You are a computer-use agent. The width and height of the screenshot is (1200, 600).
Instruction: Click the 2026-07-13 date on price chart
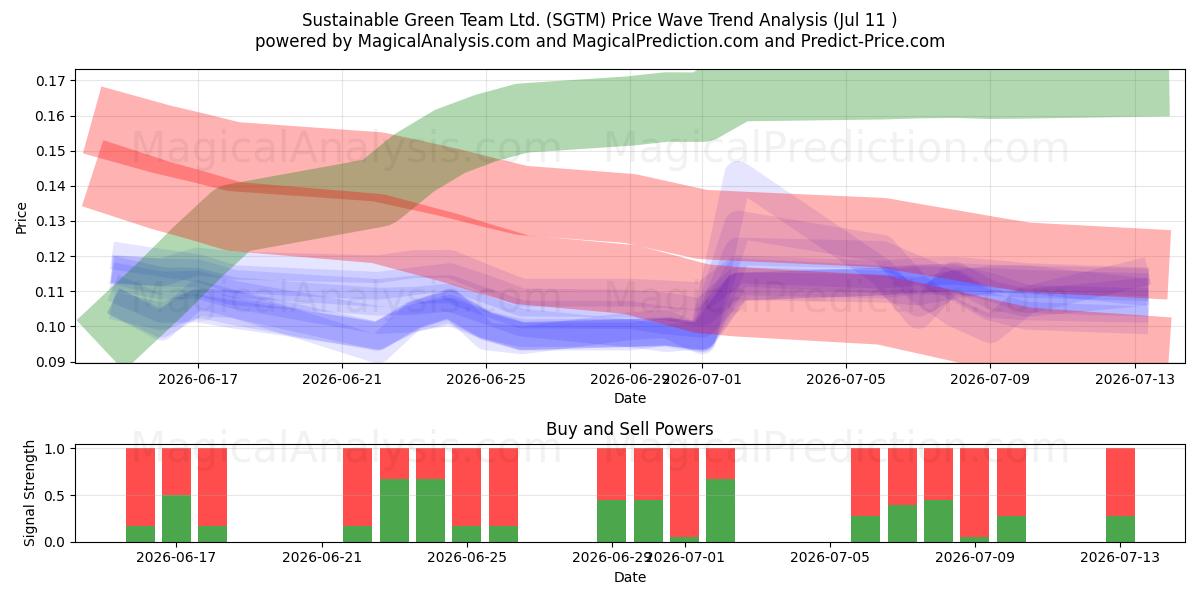pos(1136,379)
